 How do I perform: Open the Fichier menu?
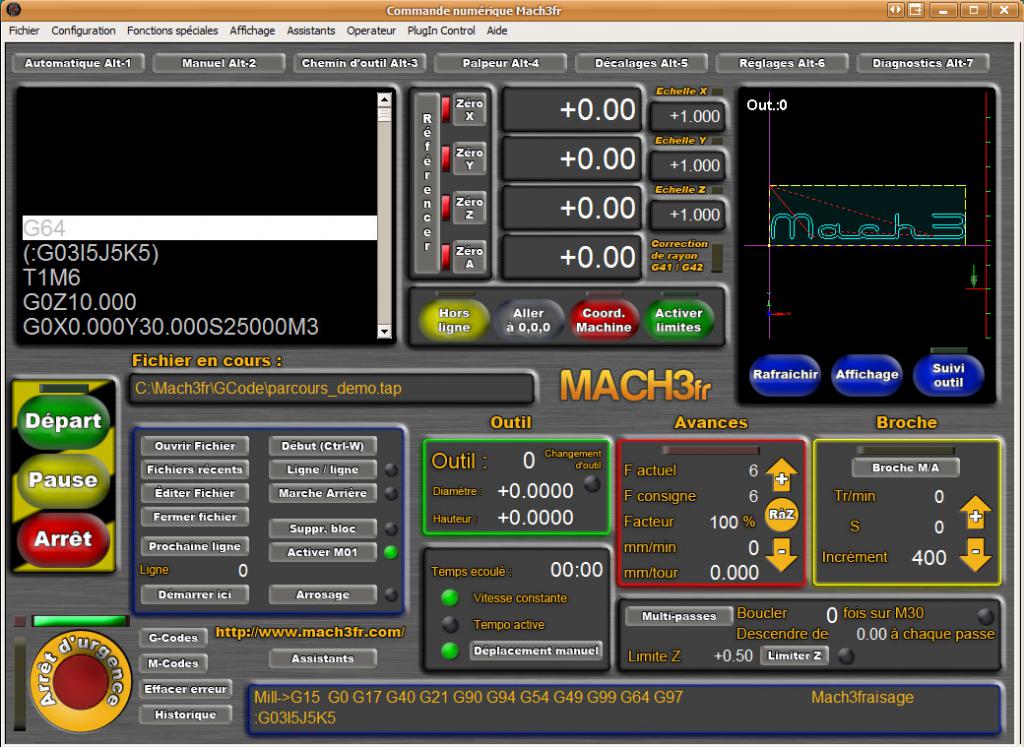point(24,31)
